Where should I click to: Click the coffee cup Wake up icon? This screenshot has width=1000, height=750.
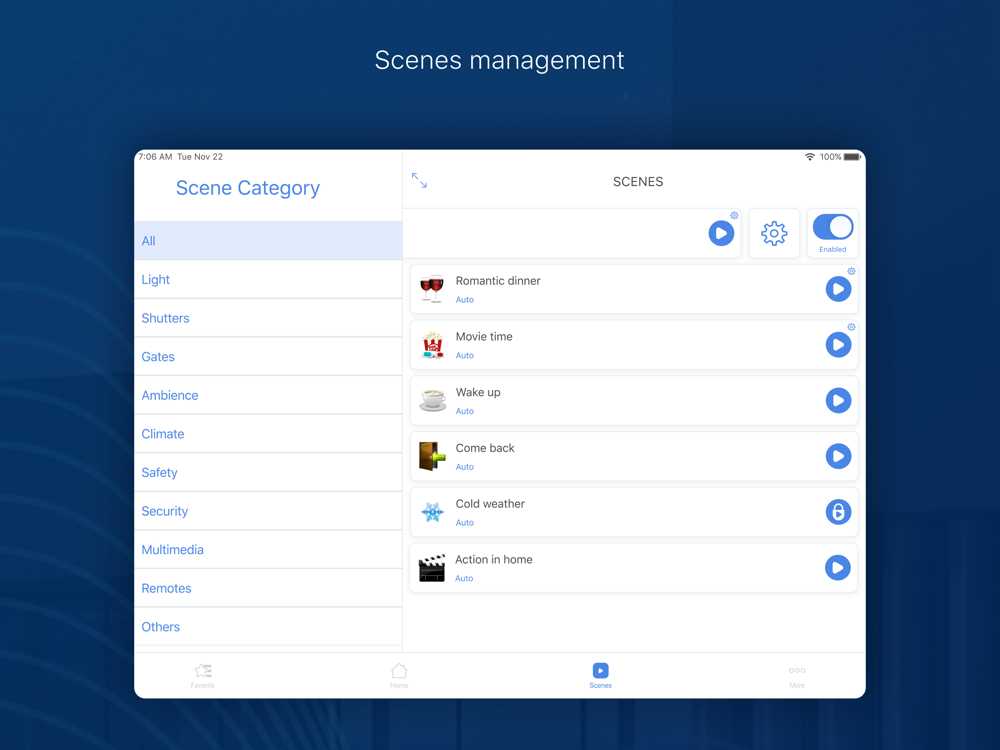click(432, 401)
